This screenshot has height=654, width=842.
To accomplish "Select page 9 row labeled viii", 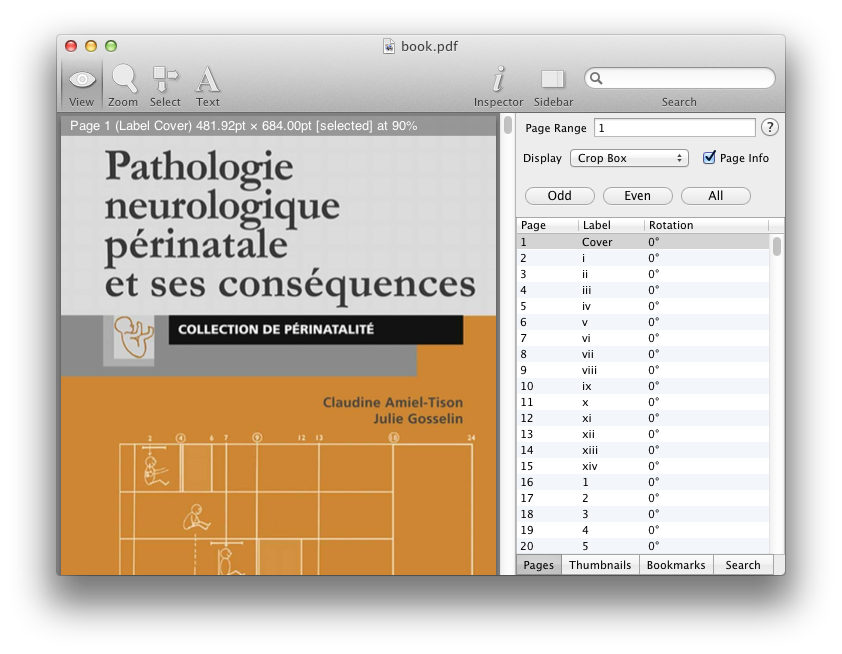I will coord(643,370).
